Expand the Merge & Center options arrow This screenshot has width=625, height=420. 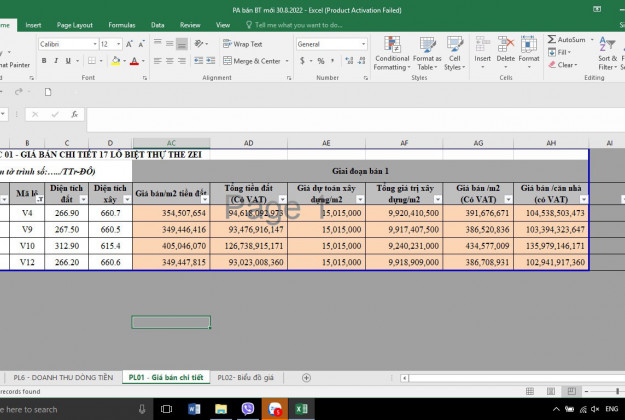[287, 61]
